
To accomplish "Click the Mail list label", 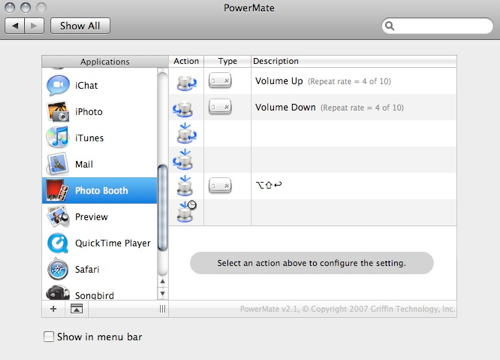I will click(84, 164).
